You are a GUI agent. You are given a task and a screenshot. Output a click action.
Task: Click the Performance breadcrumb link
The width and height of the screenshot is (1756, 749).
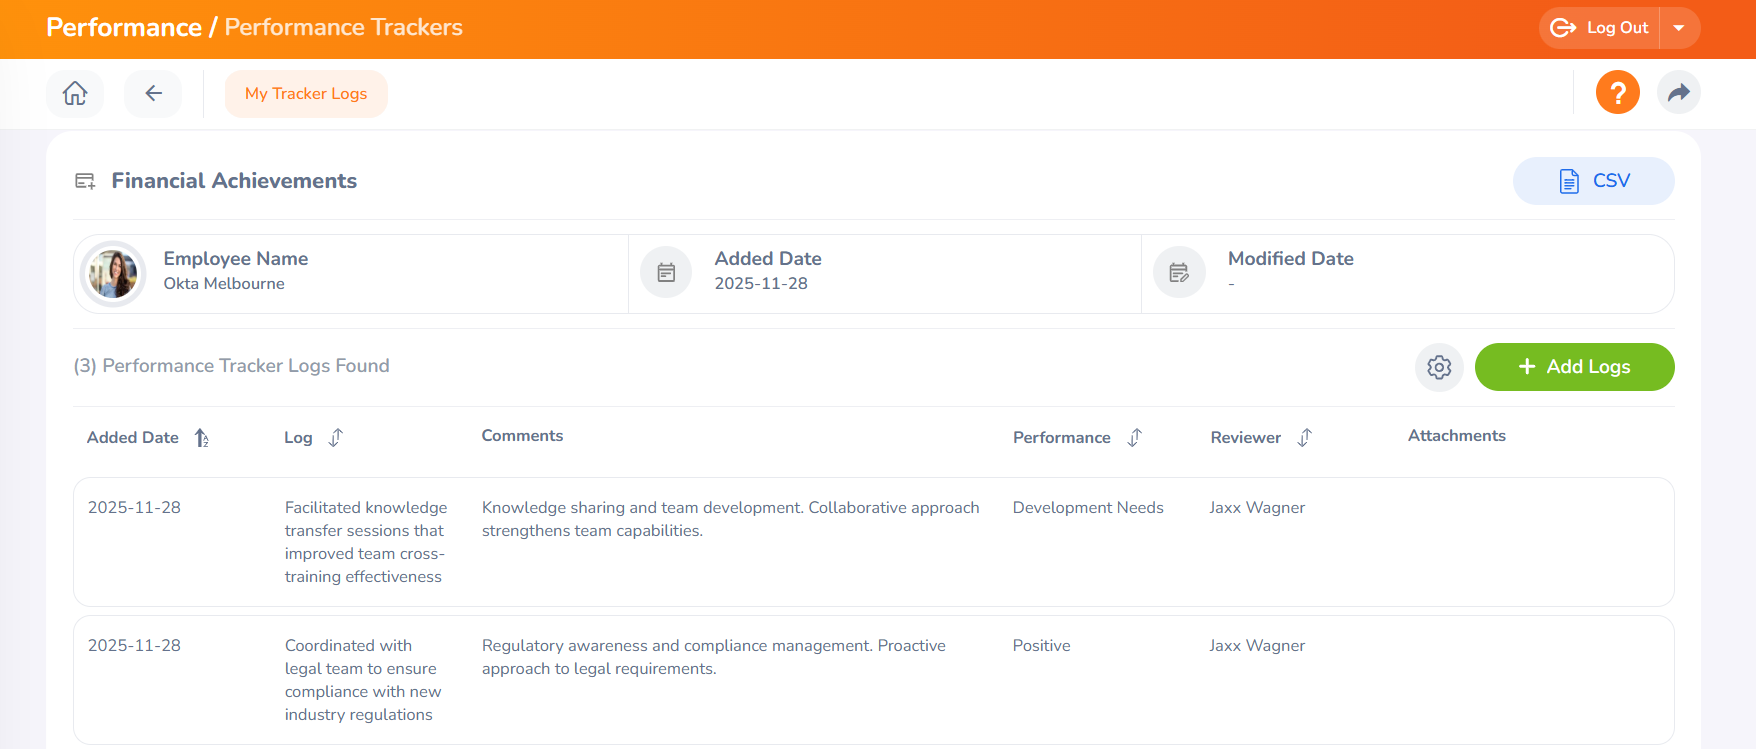coord(124,27)
